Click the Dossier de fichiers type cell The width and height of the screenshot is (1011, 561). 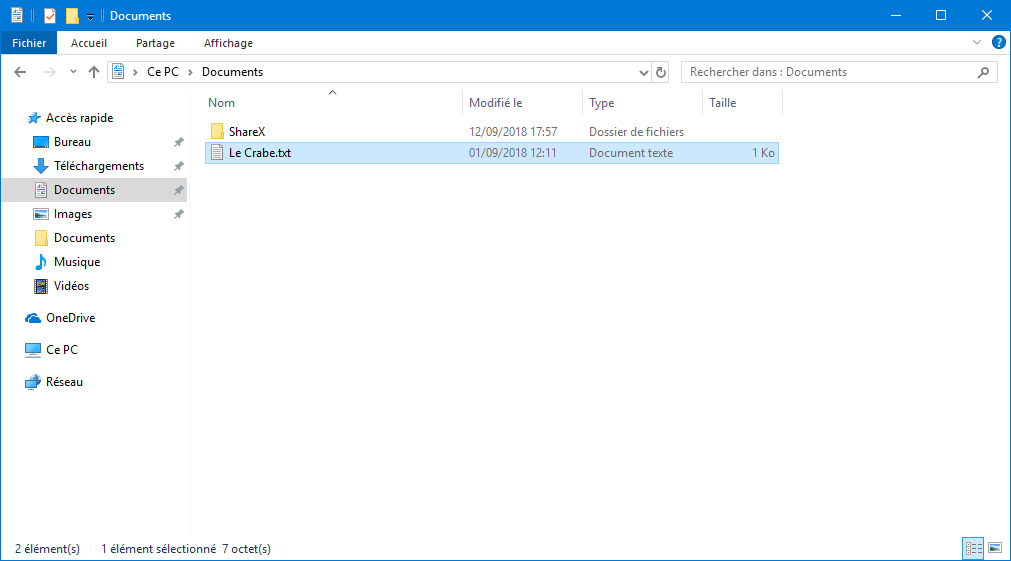click(636, 132)
